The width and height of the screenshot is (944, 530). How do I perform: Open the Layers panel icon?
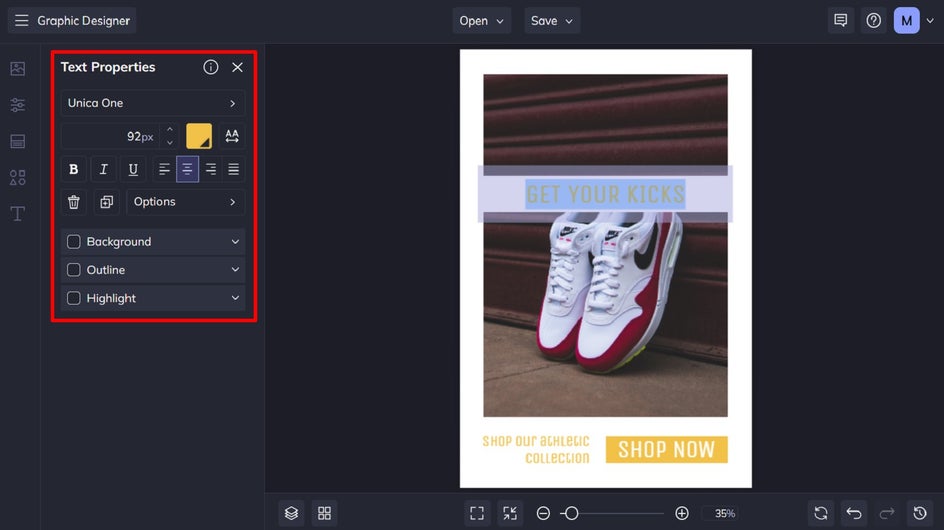coord(291,513)
